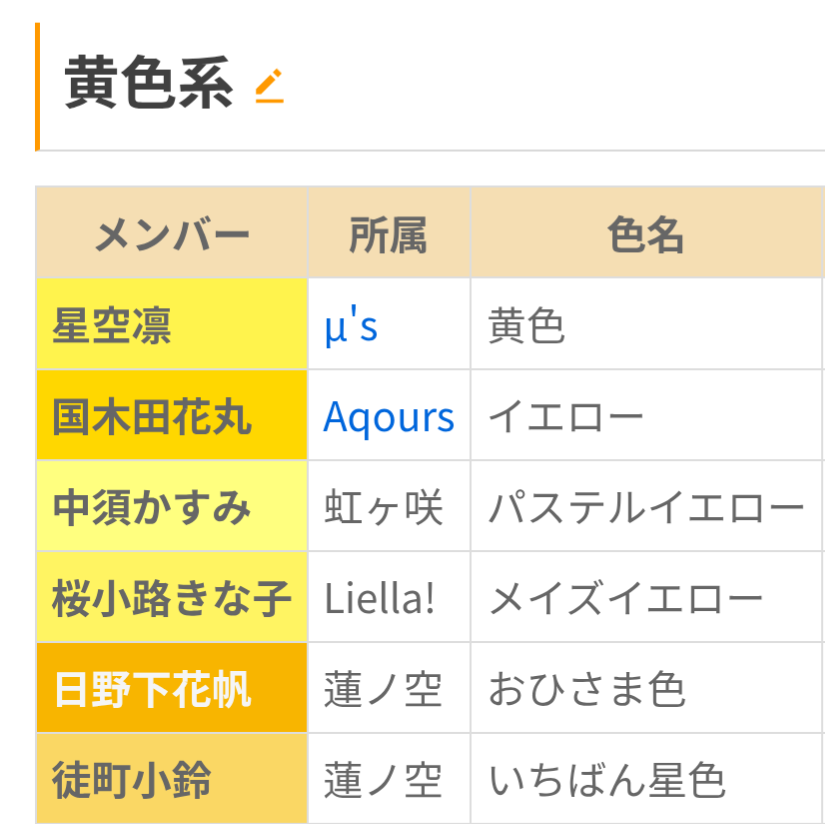Click the orange pencil edit icon
This screenshot has width=825, height=824.
[269, 85]
